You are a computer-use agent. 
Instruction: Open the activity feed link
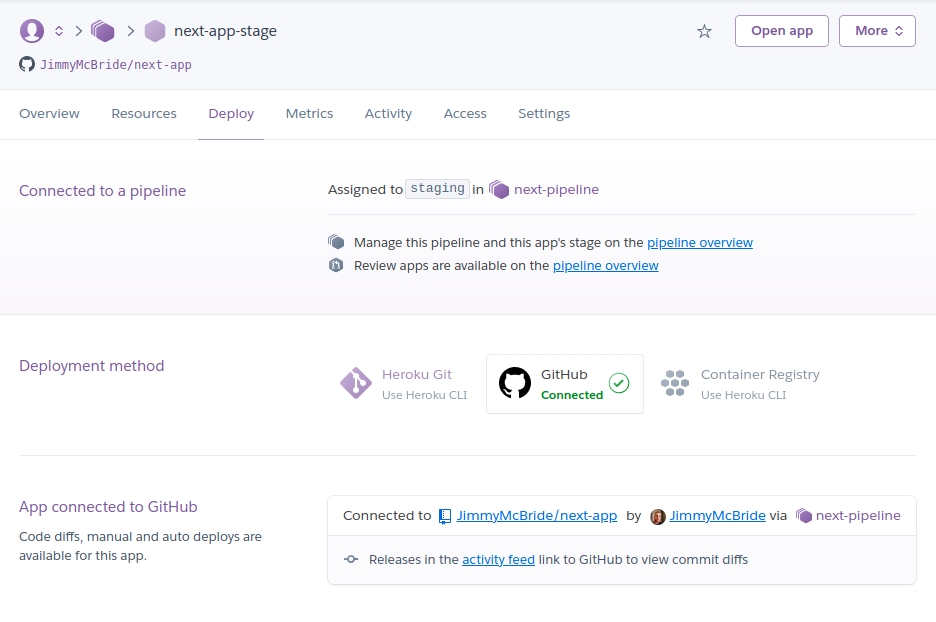[498, 560]
